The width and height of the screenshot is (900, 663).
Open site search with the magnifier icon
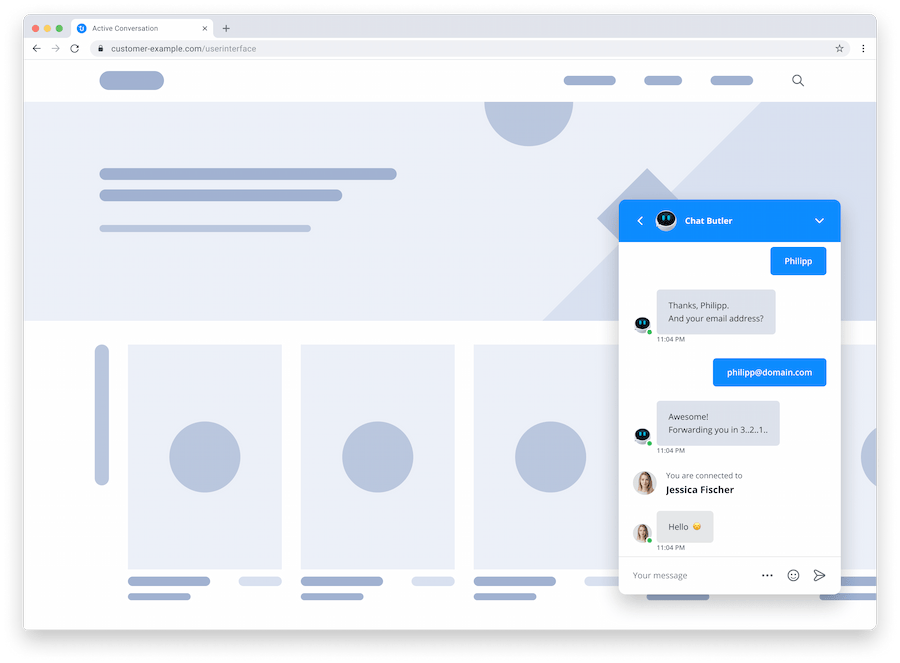tap(797, 80)
